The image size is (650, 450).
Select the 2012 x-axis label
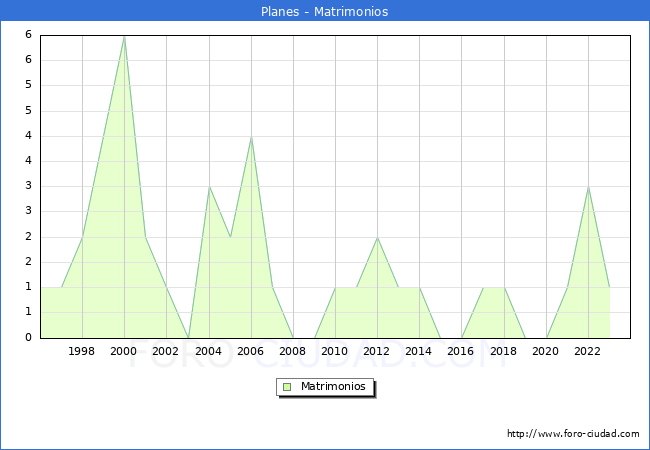(376, 351)
